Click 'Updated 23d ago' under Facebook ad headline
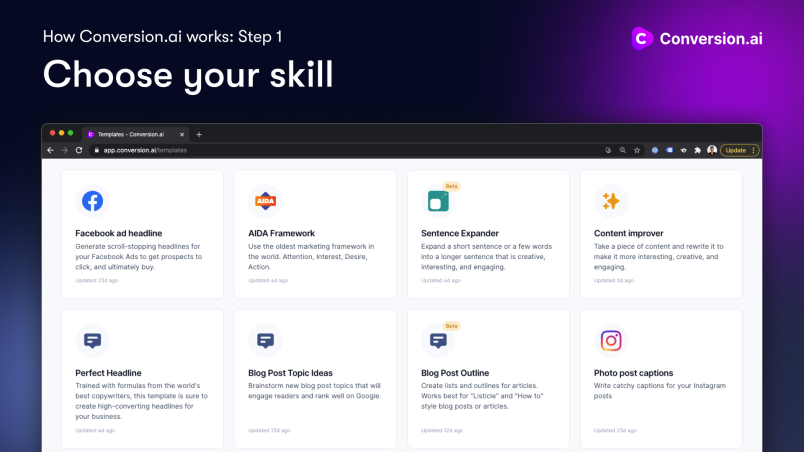The width and height of the screenshot is (804, 452). [96, 280]
